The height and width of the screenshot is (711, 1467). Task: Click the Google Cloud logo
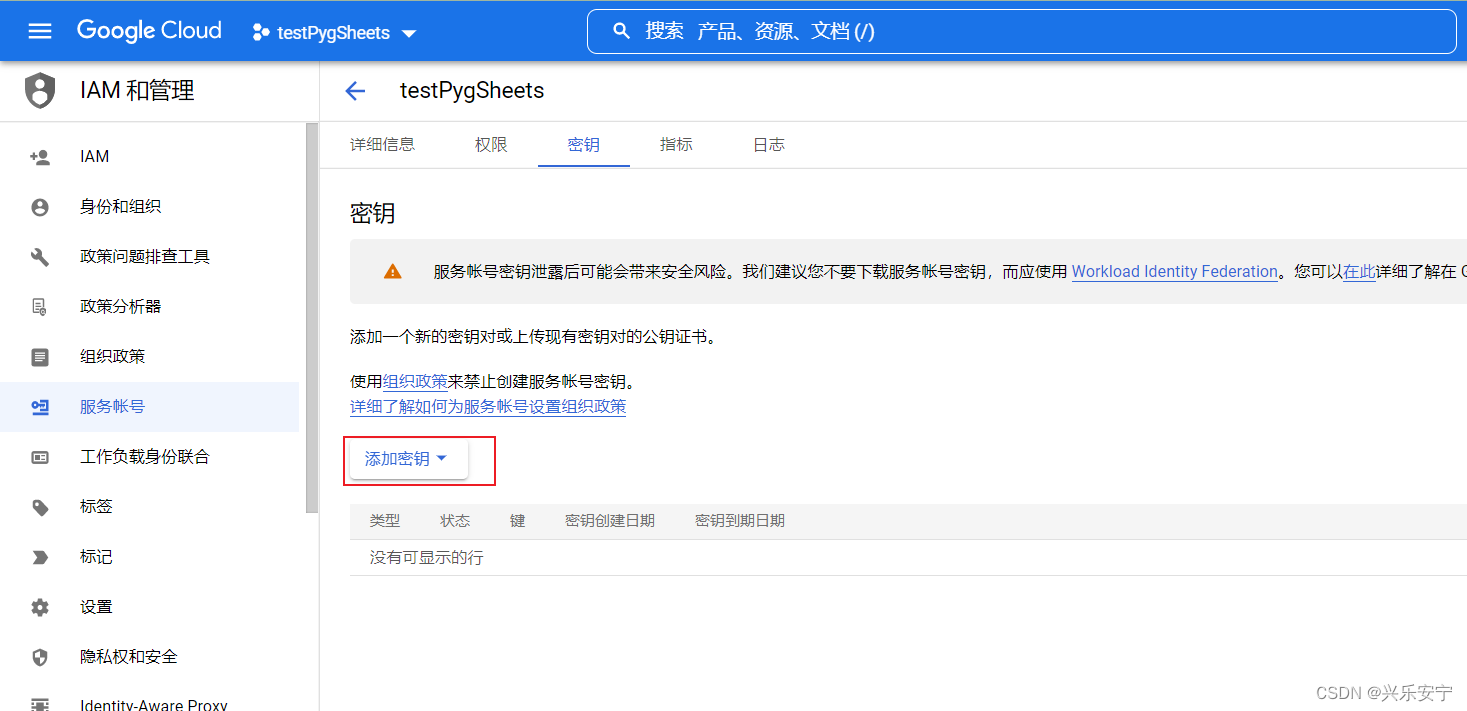pos(149,31)
